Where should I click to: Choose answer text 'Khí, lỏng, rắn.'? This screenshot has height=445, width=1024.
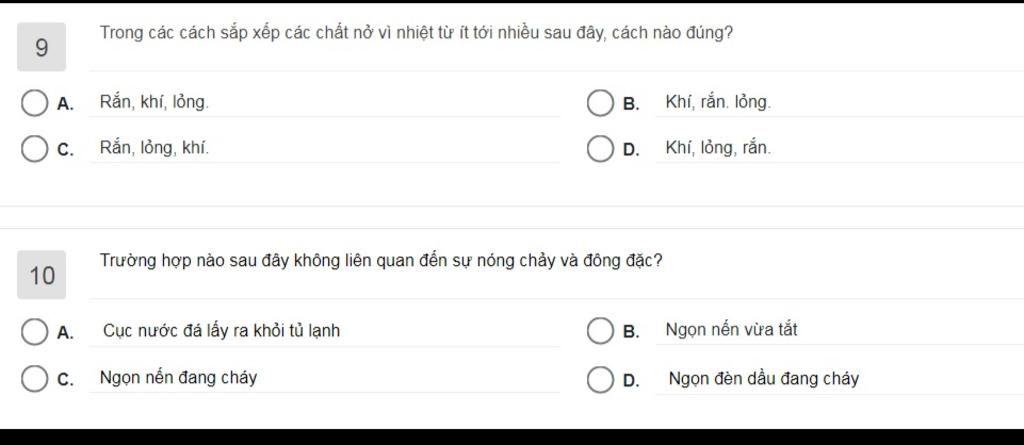coord(718,148)
